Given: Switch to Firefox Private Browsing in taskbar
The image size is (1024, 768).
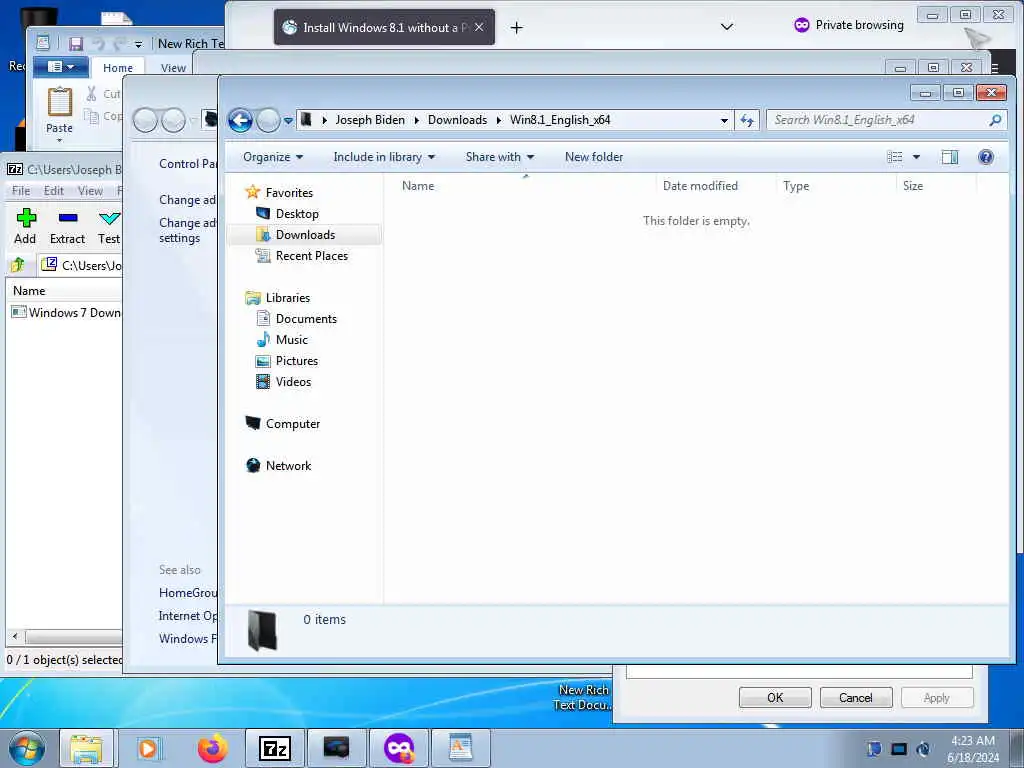Looking at the screenshot, I should 399,748.
